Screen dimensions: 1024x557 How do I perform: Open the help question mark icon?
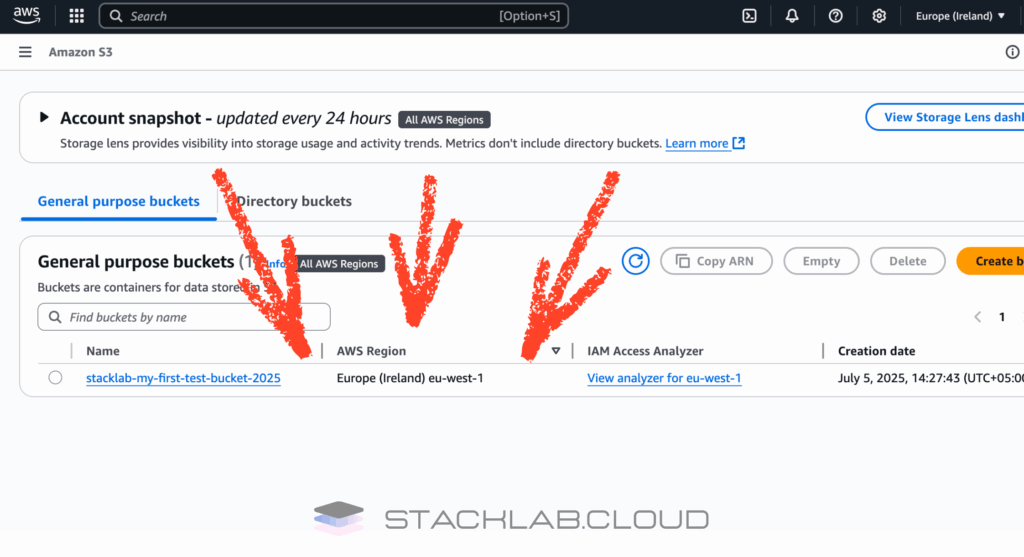click(x=835, y=16)
